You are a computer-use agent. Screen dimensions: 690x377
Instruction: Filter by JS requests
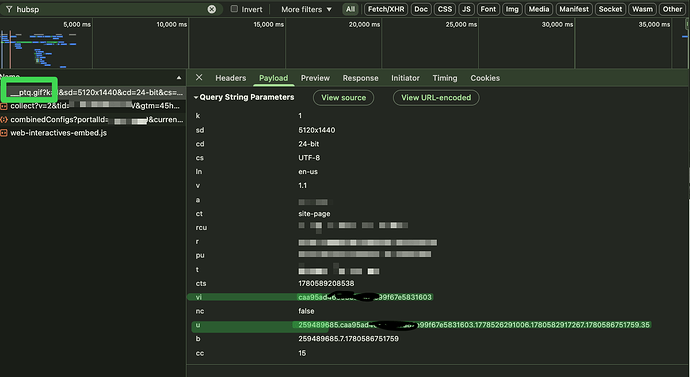pyautogui.click(x=466, y=9)
